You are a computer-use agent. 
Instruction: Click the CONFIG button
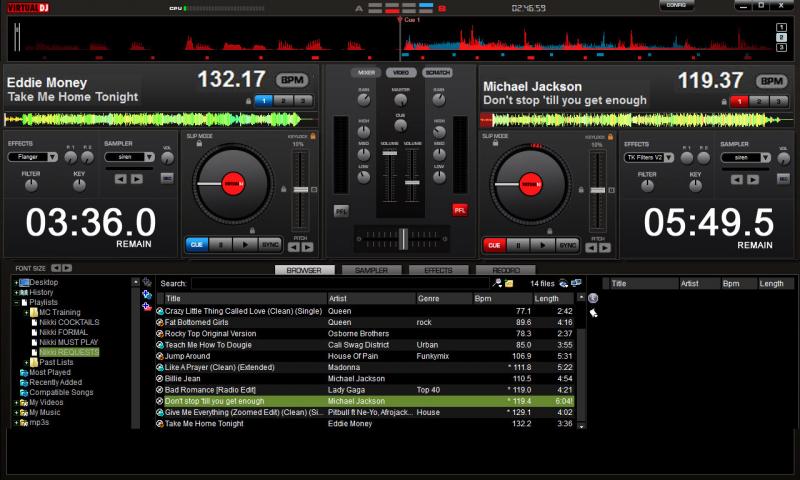point(677,5)
